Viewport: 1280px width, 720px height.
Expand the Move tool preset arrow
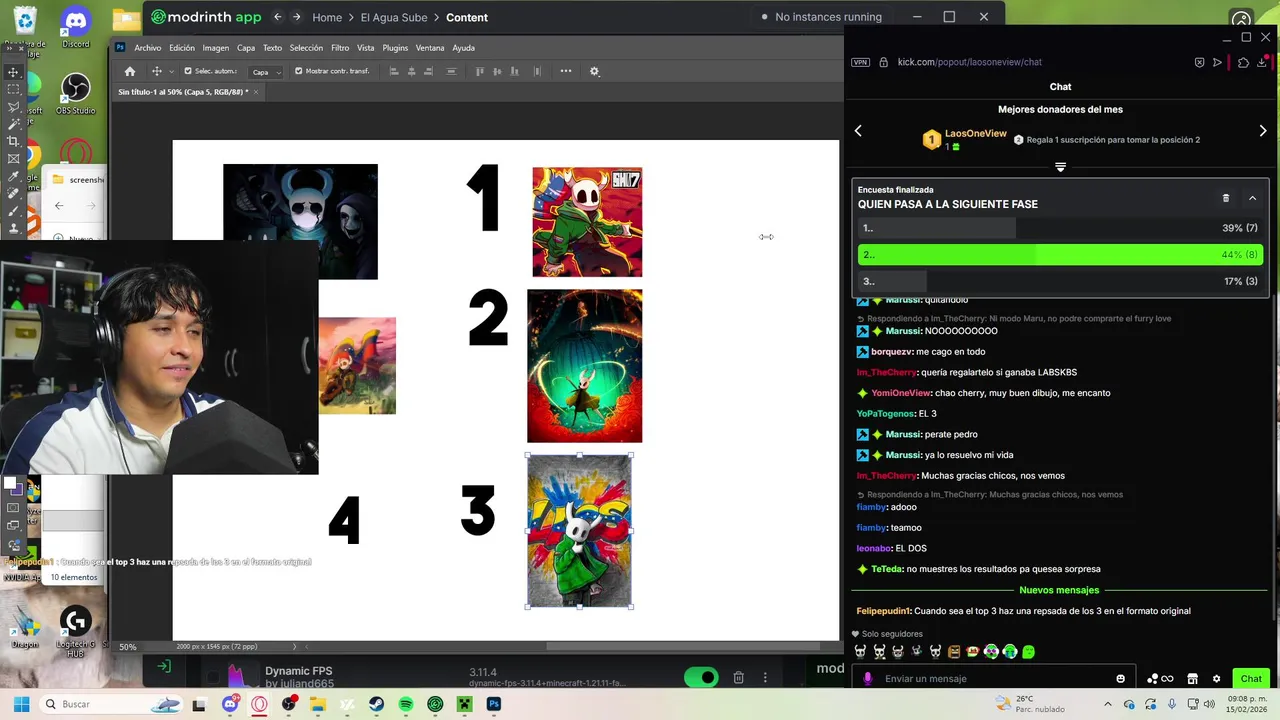click(172, 71)
